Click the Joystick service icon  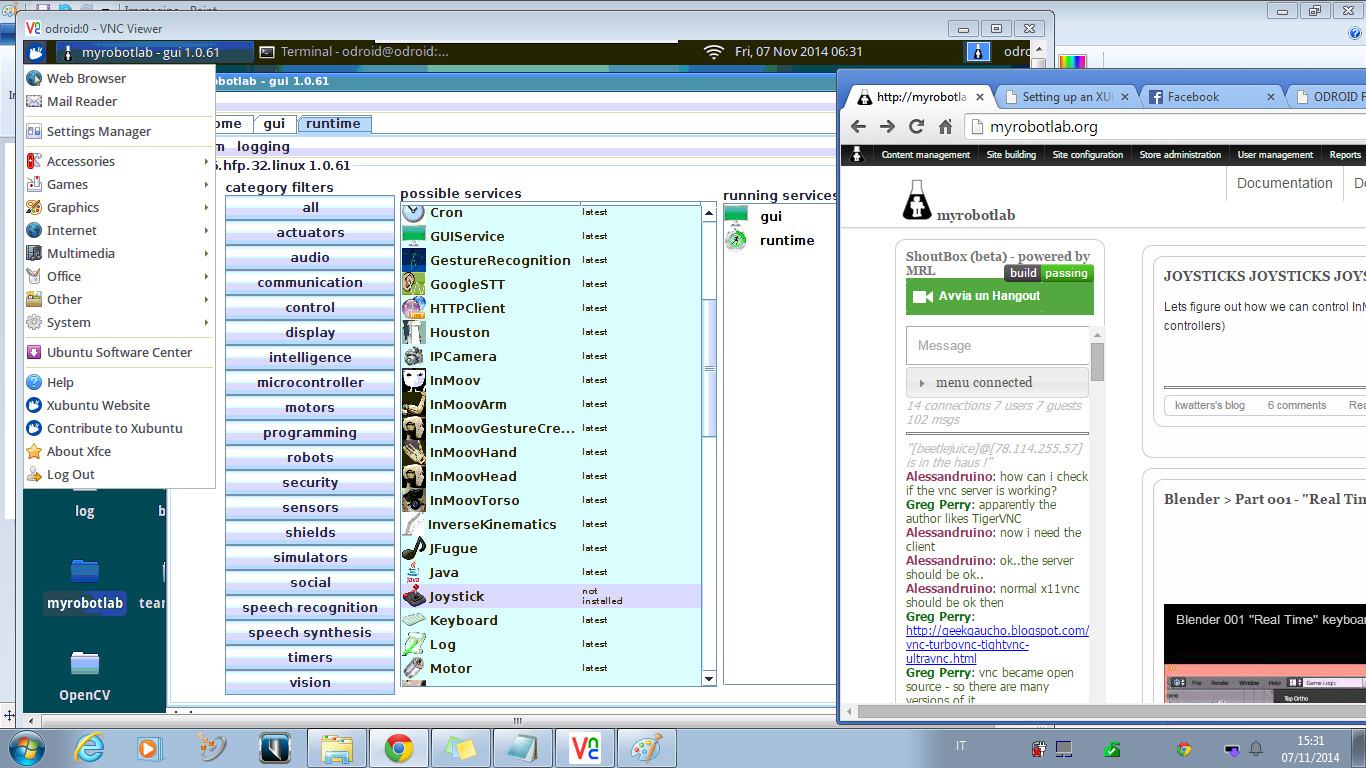[x=414, y=596]
